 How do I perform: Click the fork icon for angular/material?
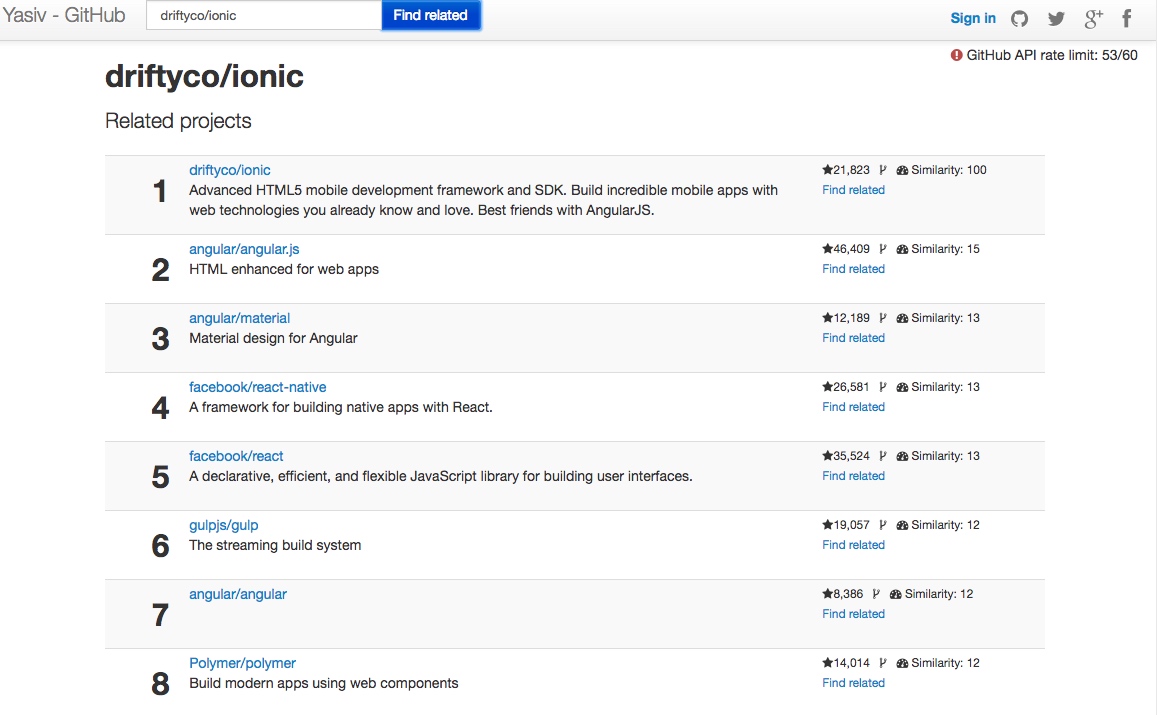(883, 318)
